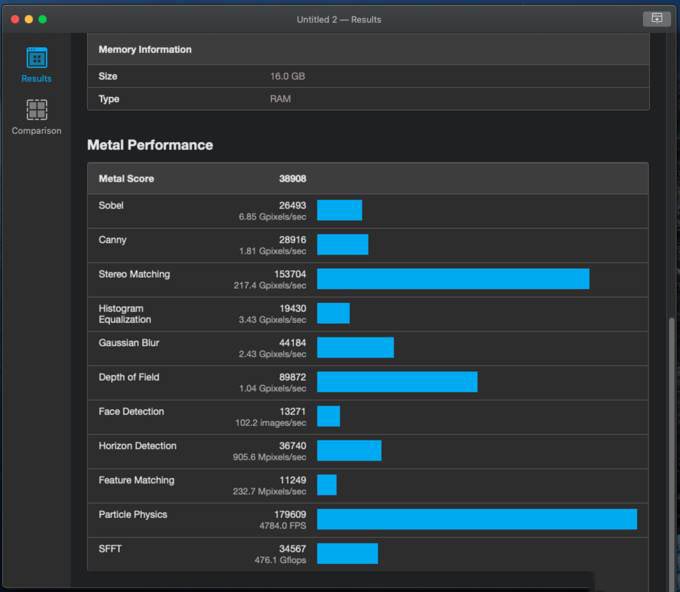
Task: Click the 476.1 Gflops rate text
Action: tap(280, 560)
